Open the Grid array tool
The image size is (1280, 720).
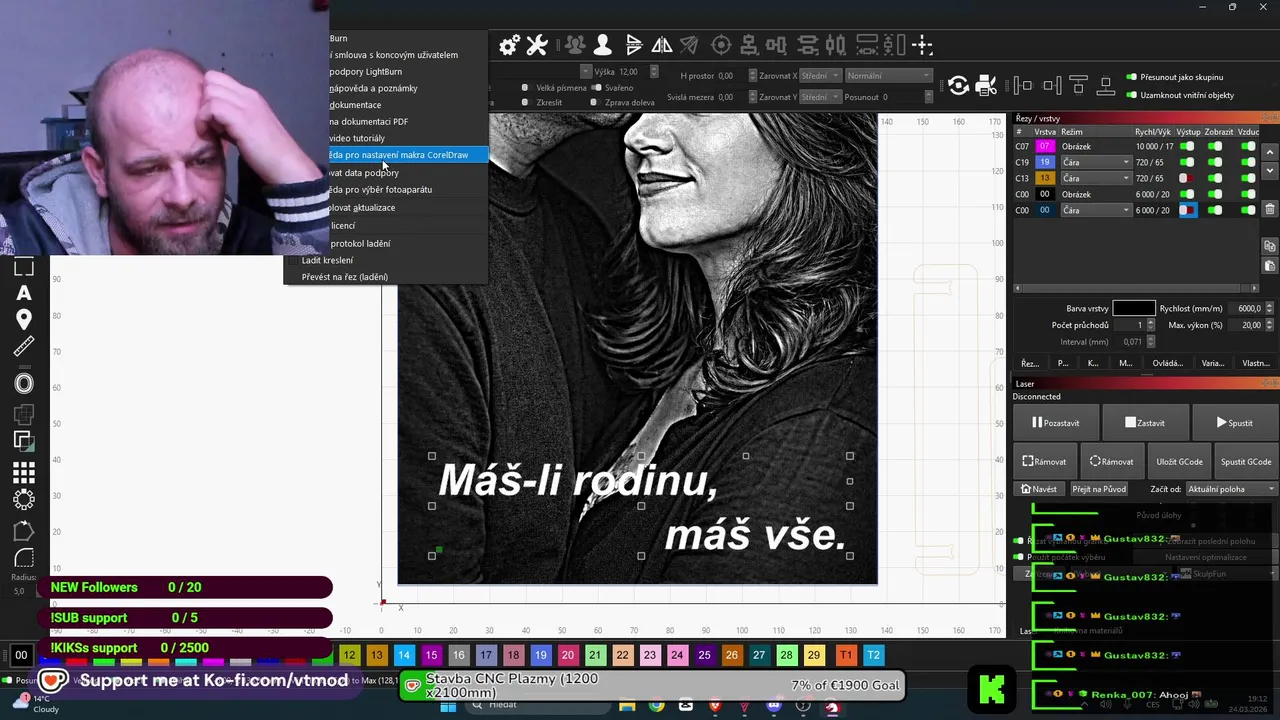click(24, 472)
